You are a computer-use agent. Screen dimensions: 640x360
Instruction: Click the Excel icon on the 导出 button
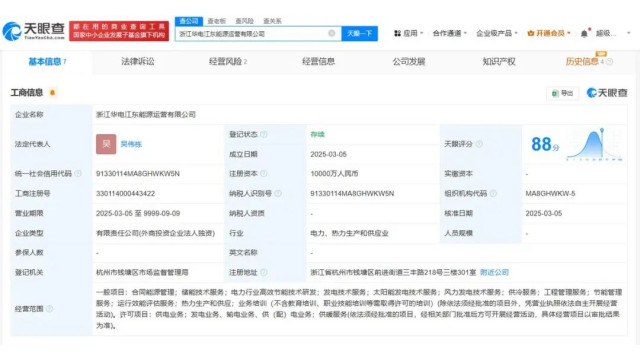(x=555, y=93)
